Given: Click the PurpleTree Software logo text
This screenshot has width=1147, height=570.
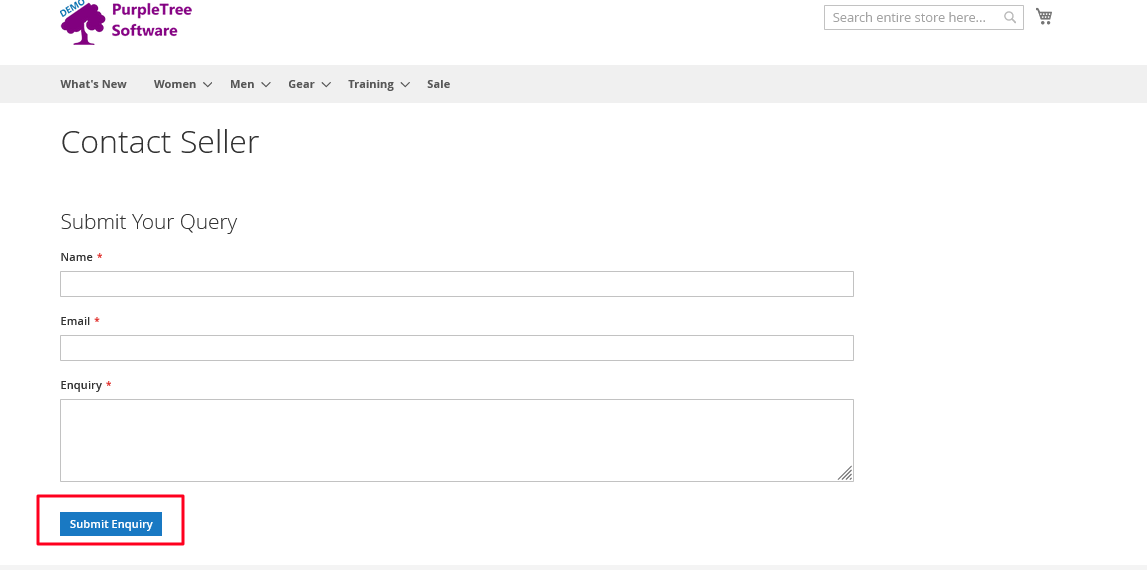Looking at the screenshot, I should tap(151, 20).
